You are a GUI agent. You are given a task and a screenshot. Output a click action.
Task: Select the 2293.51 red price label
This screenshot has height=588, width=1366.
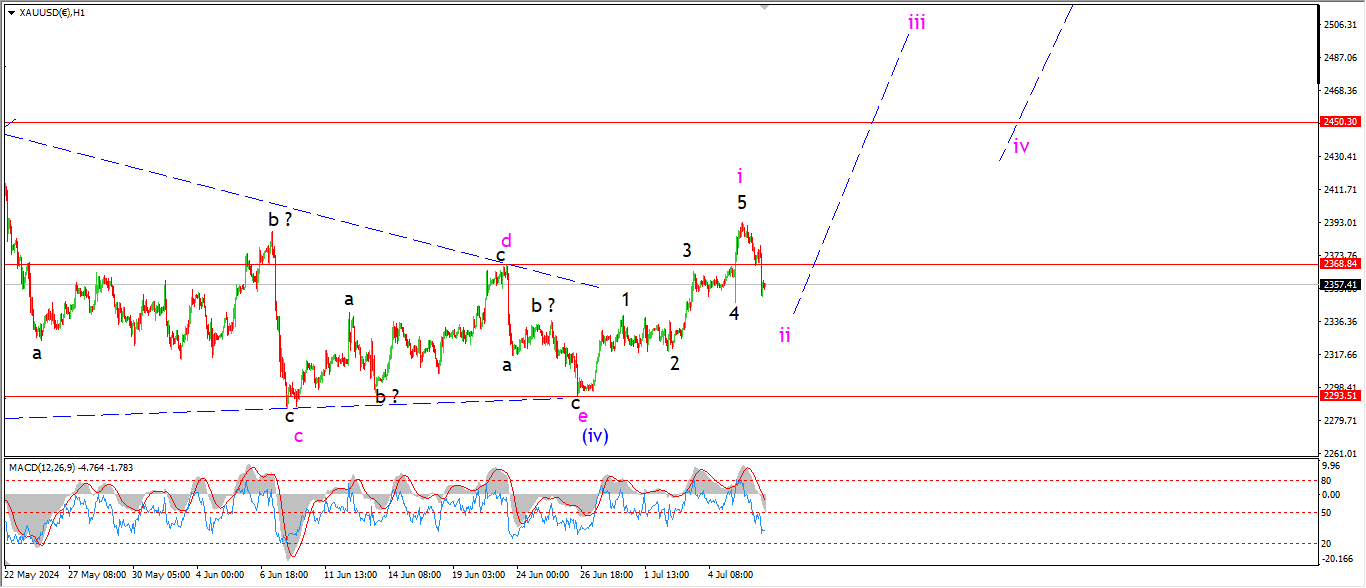[x=1339, y=396]
